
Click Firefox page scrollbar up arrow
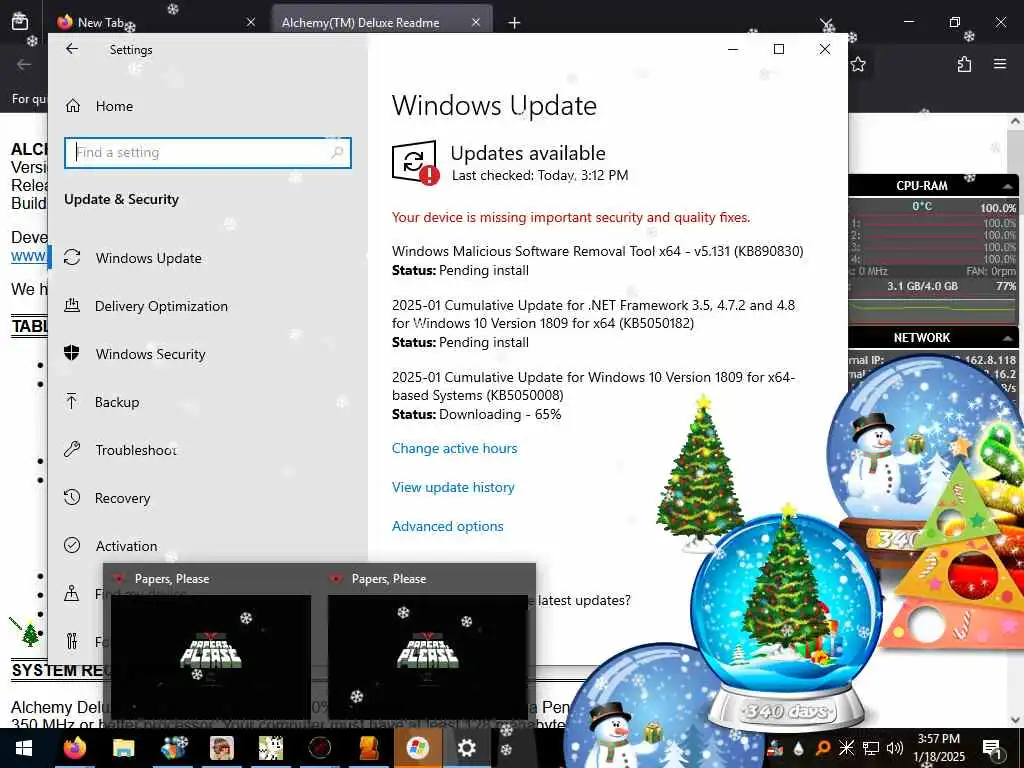tap(1015, 121)
